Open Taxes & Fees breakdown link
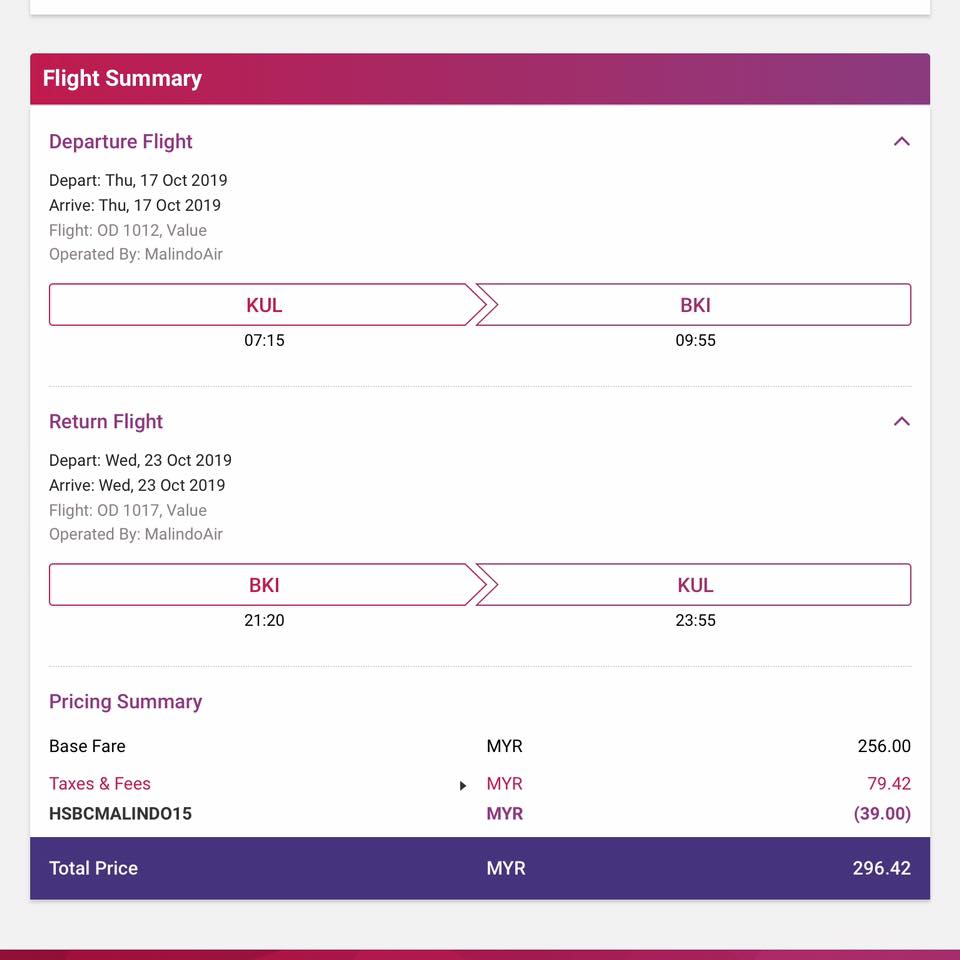Image resolution: width=960 pixels, height=960 pixels. click(100, 784)
